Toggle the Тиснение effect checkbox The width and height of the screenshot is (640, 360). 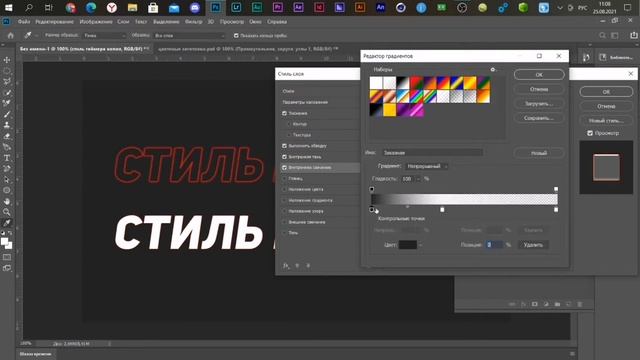pyautogui.click(x=284, y=113)
